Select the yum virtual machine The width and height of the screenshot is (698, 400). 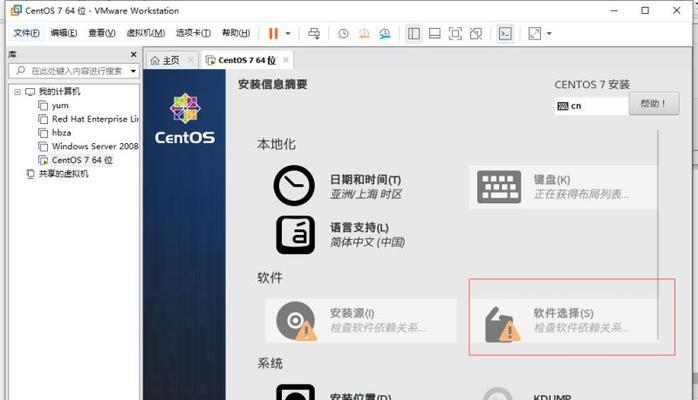tap(60, 105)
